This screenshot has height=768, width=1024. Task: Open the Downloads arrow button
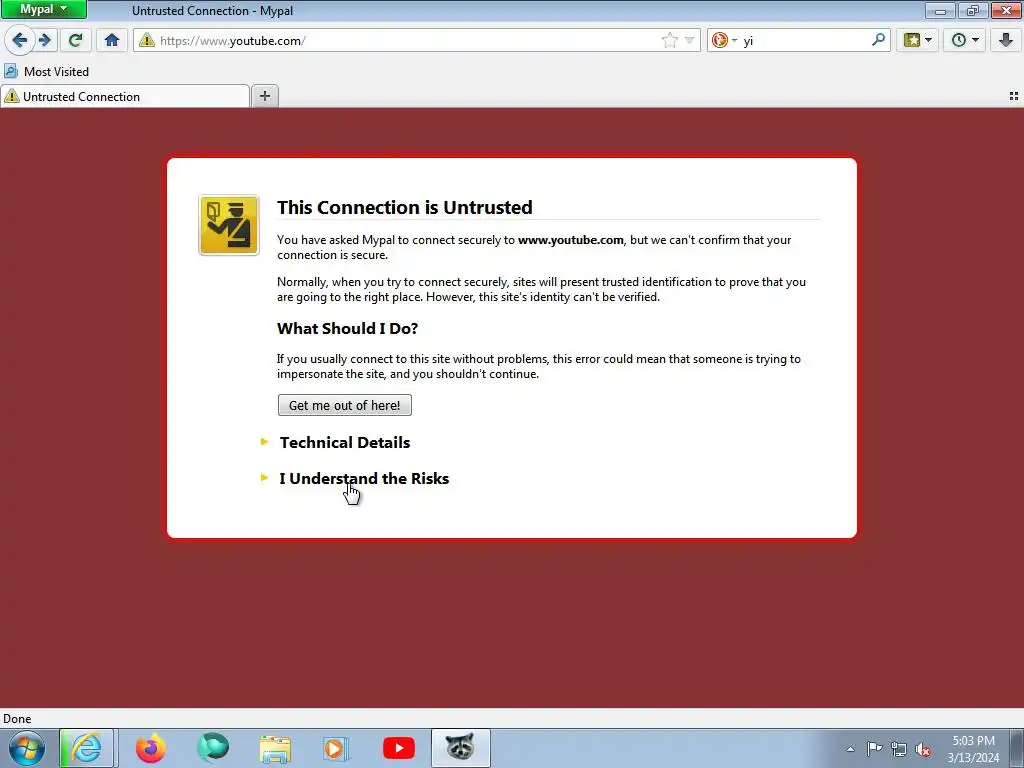click(1006, 40)
